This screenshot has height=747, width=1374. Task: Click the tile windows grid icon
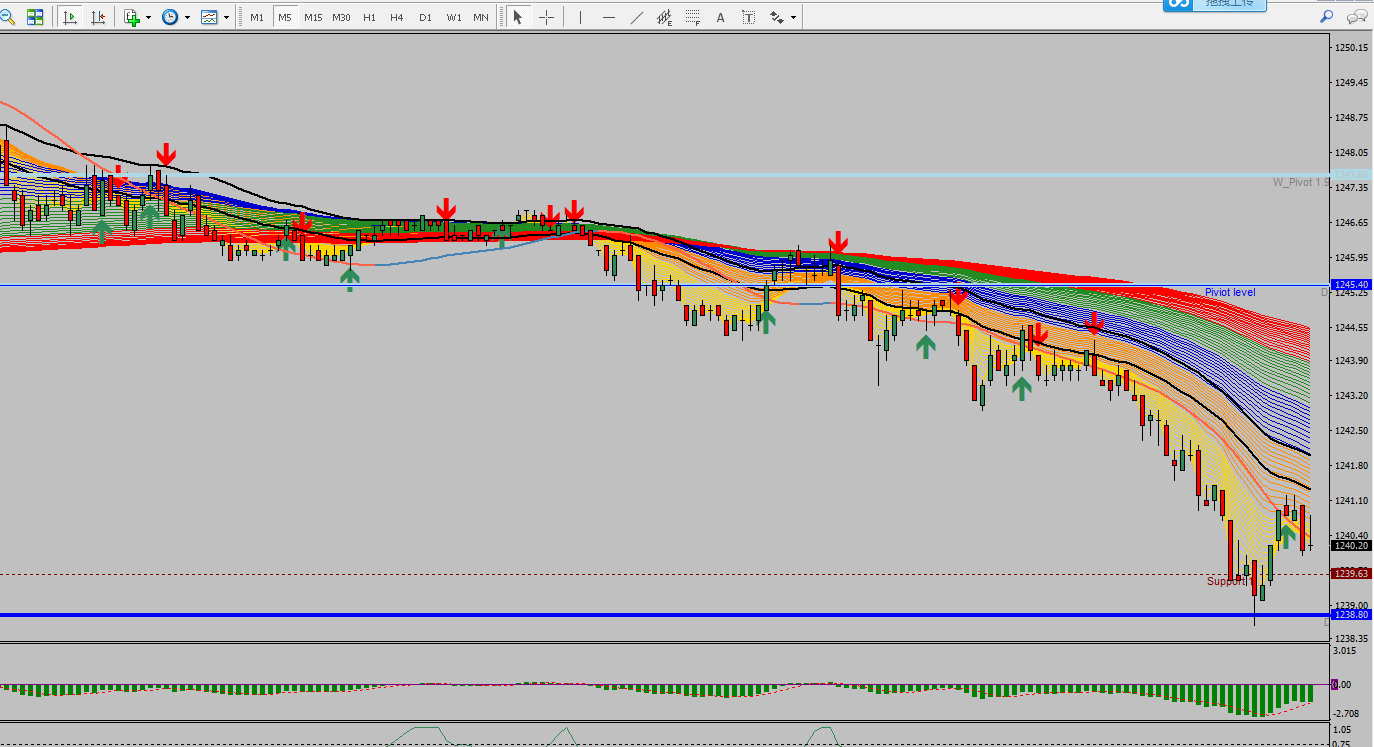tap(35, 17)
